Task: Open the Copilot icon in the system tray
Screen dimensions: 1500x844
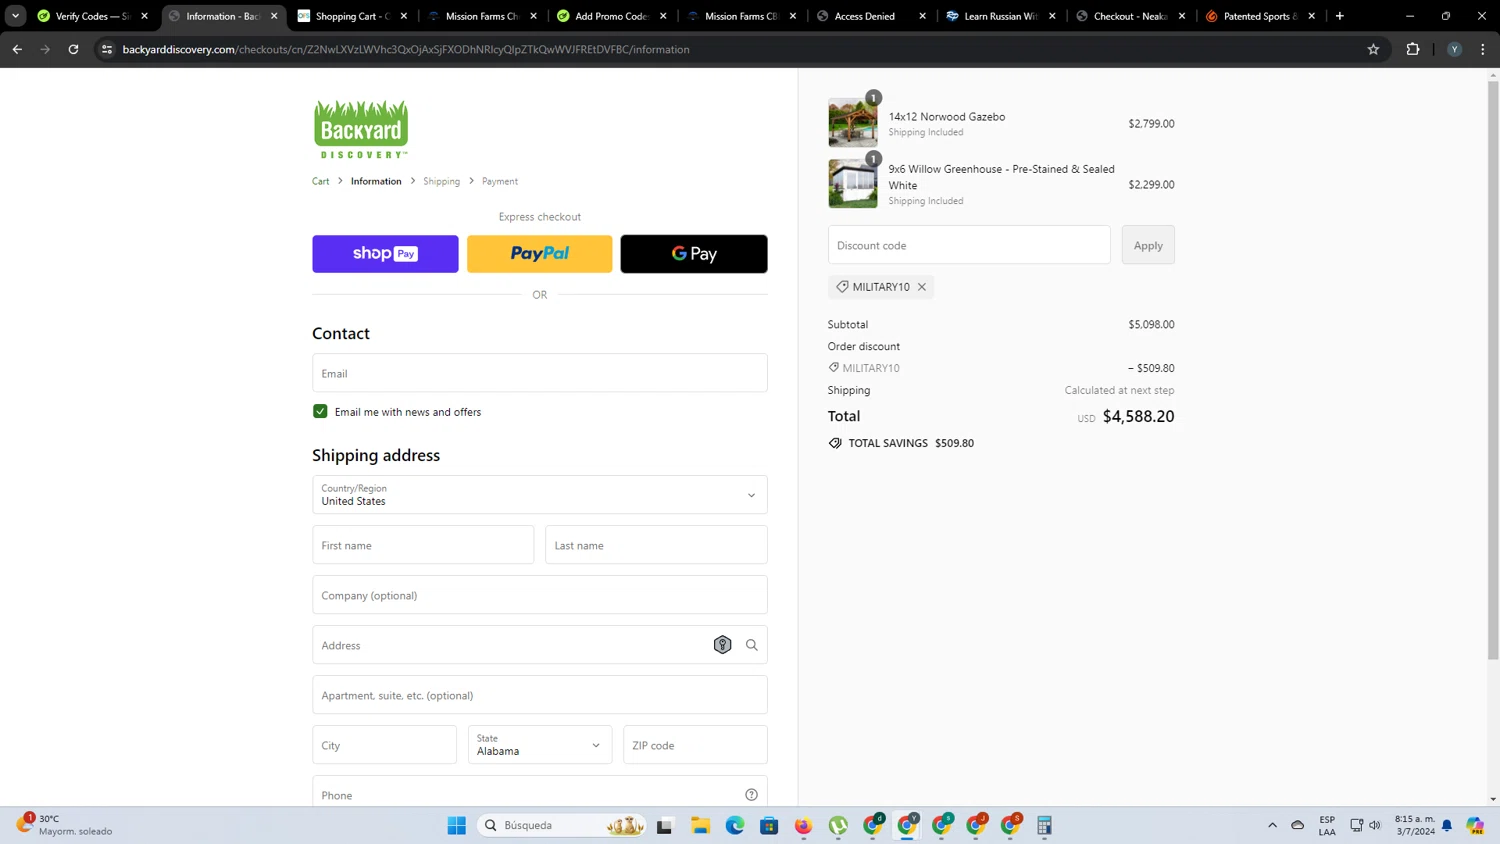Action: pos(1475,825)
